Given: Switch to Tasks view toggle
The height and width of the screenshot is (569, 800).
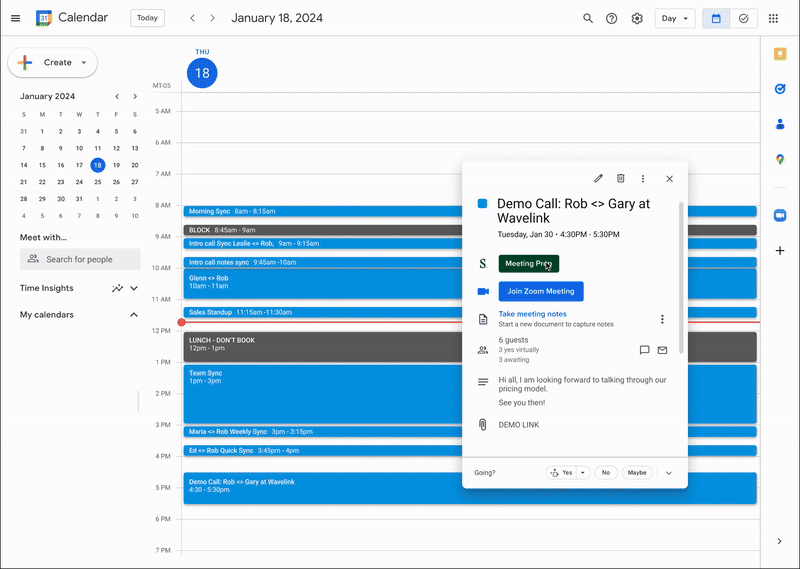Looking at the screenshot, I should pos(743,18).
